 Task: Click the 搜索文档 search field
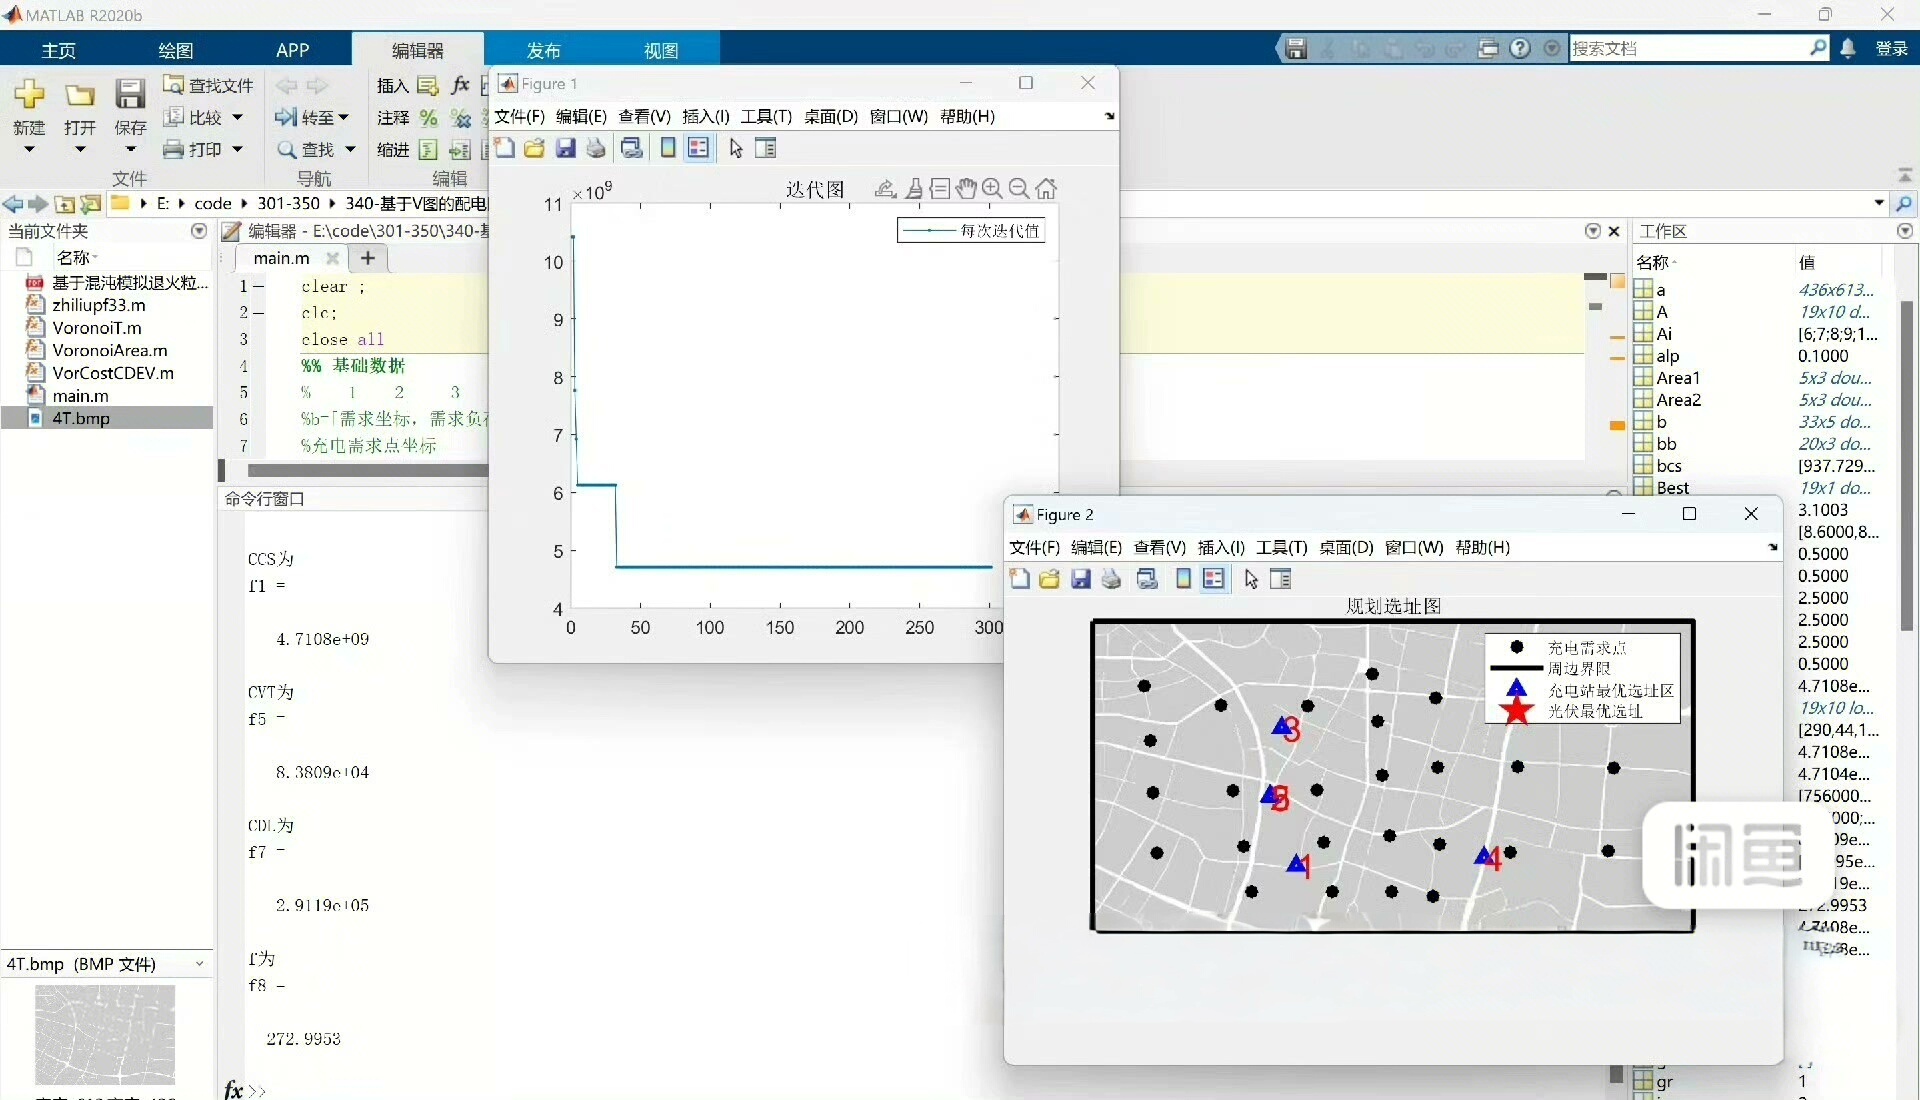(1688, 48)
